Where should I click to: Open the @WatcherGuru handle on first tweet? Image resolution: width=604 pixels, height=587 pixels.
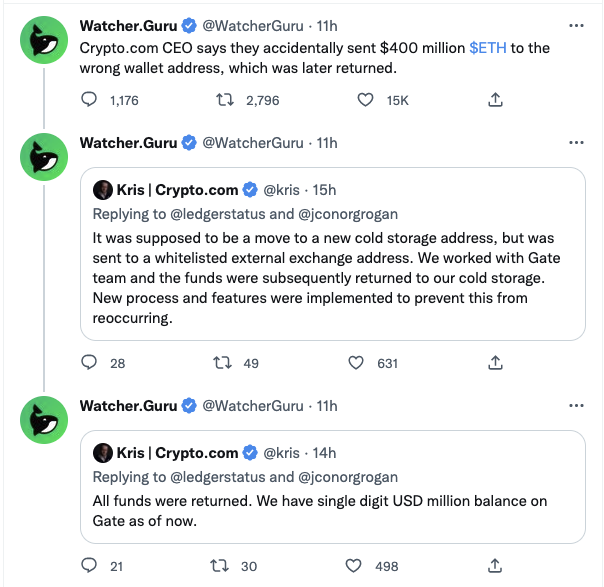pos(253,25)
